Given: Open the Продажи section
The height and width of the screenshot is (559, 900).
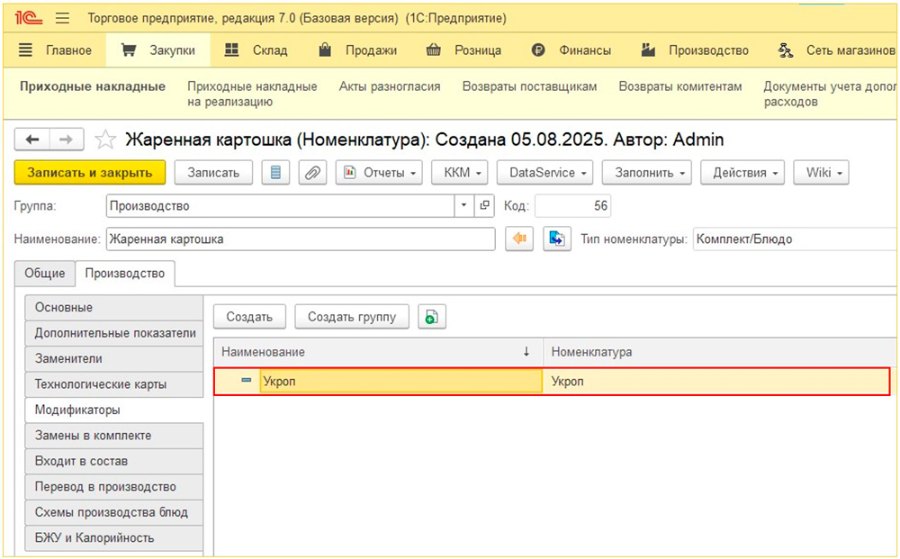Looking at the screenshot, I should click(371, 51).
